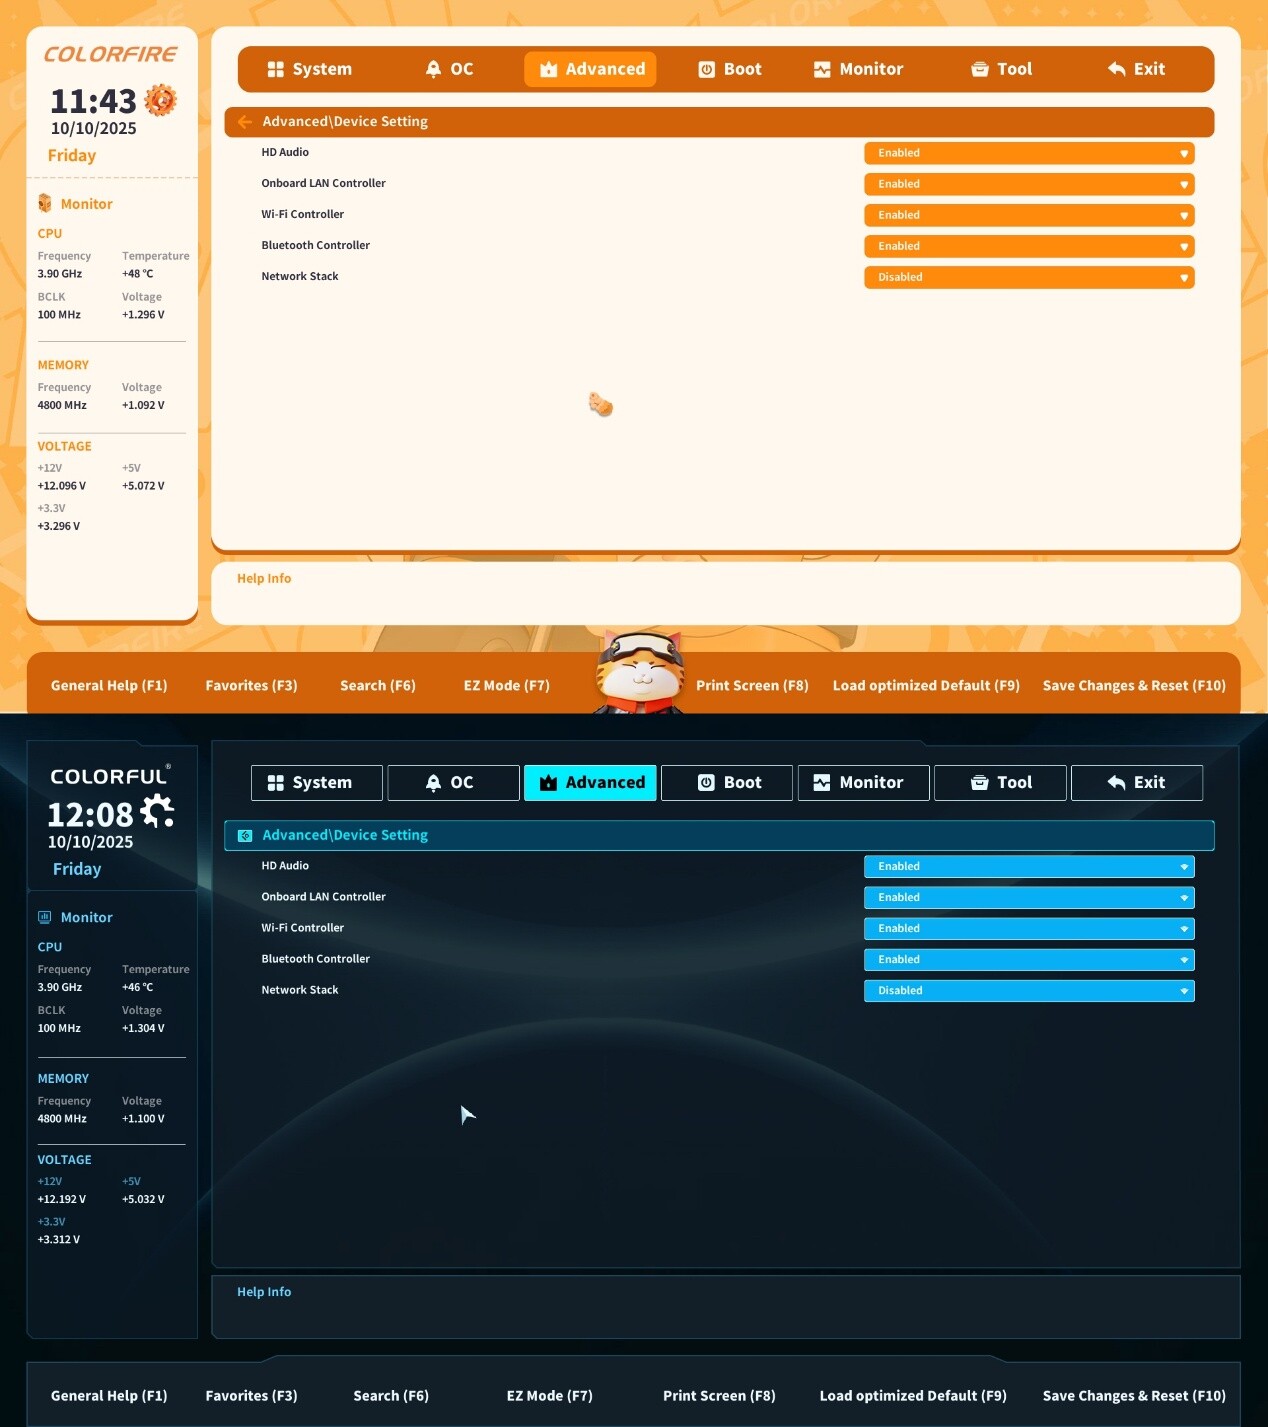1268x1427 pixels.
Task: Open the Boot tab in the dark blue BIOS
Action: coord(728,783)
